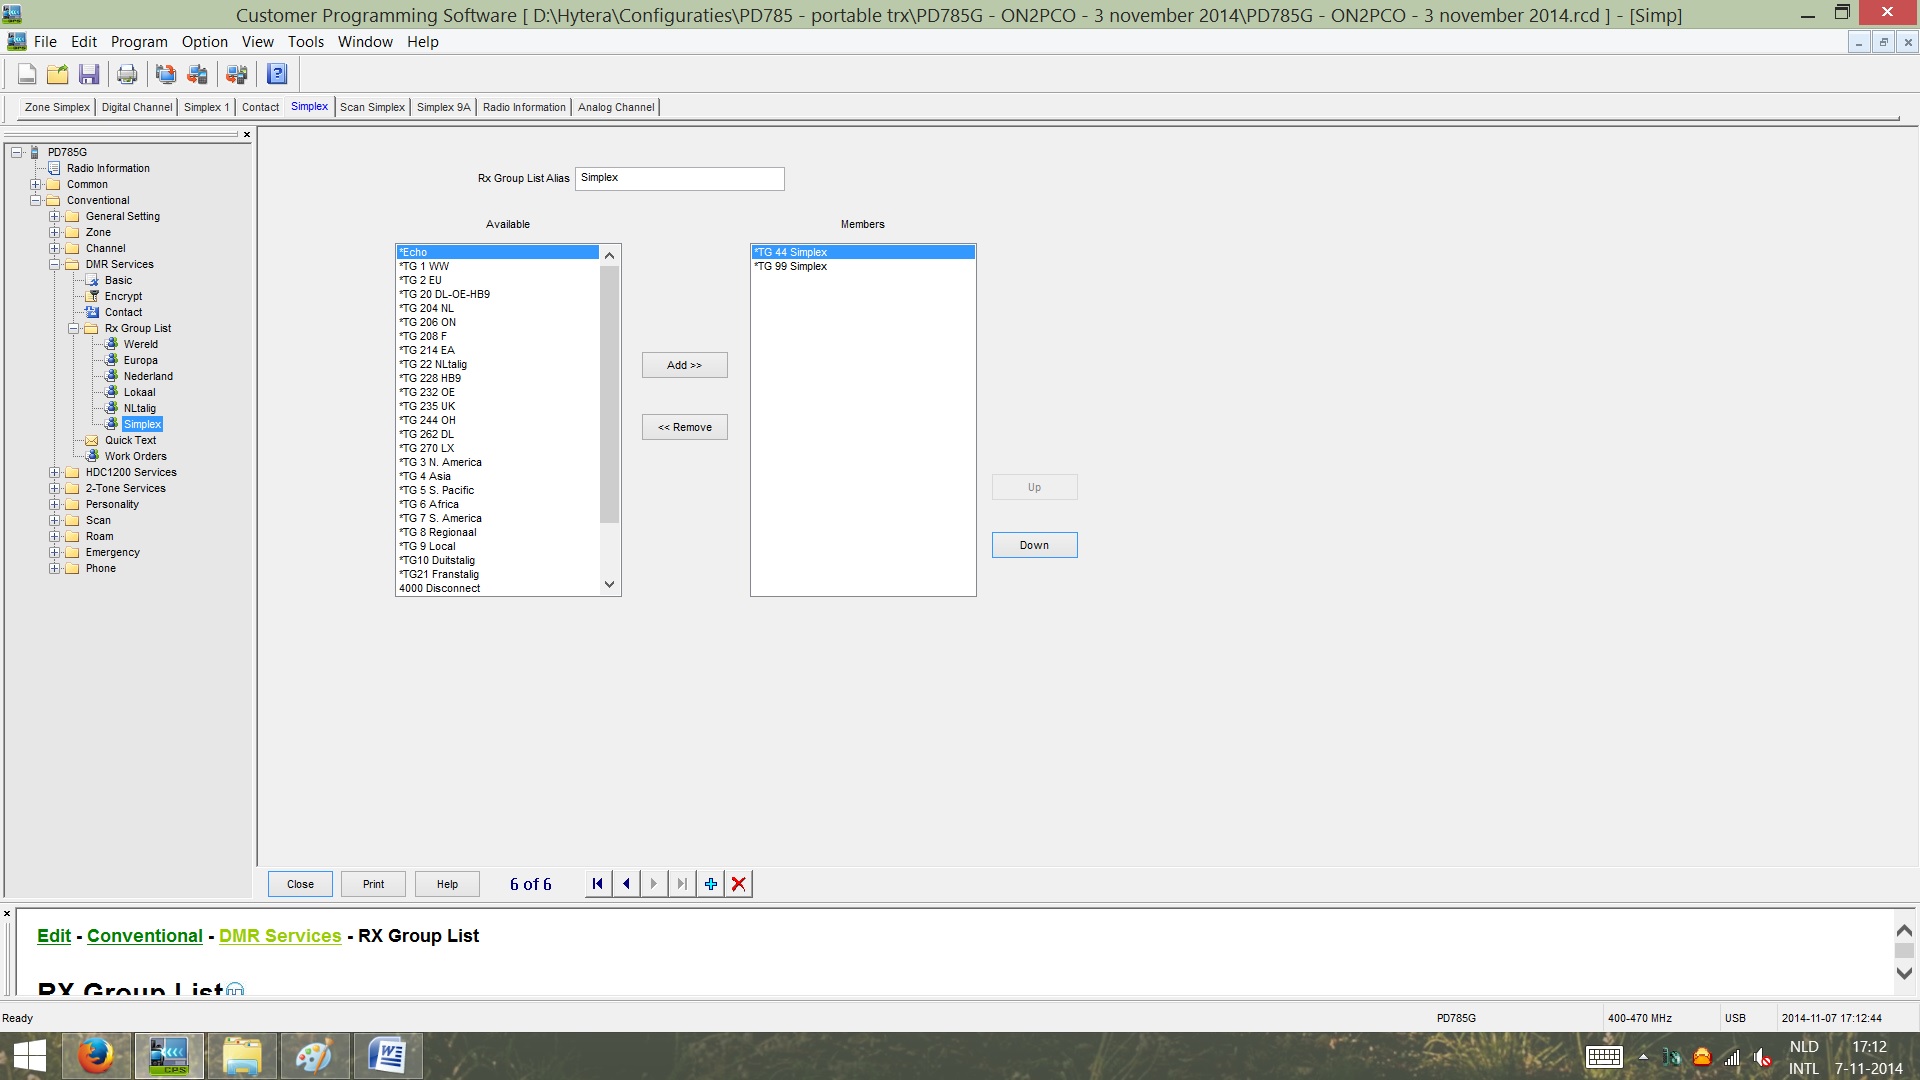Go to previous record arrow
1920x1080 pixels.
point(626,884)
